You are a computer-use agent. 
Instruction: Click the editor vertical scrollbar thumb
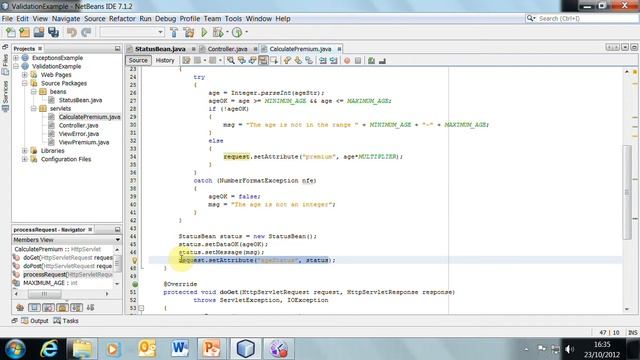(x=627, y=192)
